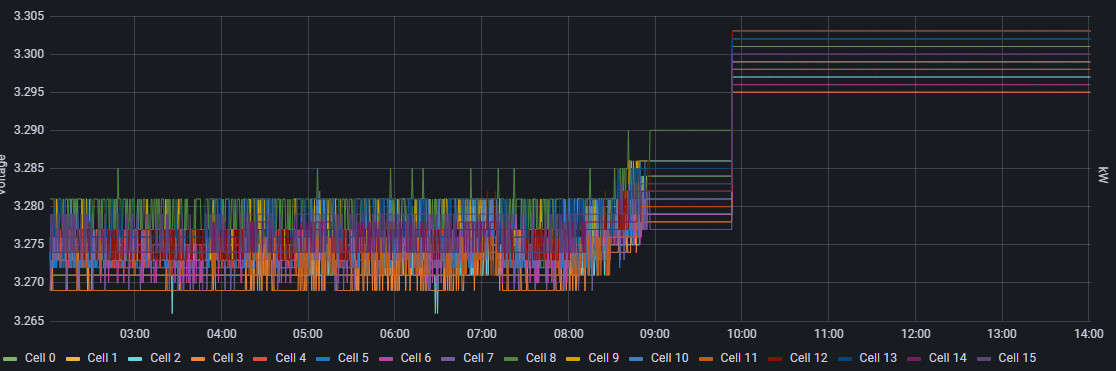This screenshot has width=1116, height=371.
Task: Toggle the Cell 14 series label
Action: (x=948, y=357)
